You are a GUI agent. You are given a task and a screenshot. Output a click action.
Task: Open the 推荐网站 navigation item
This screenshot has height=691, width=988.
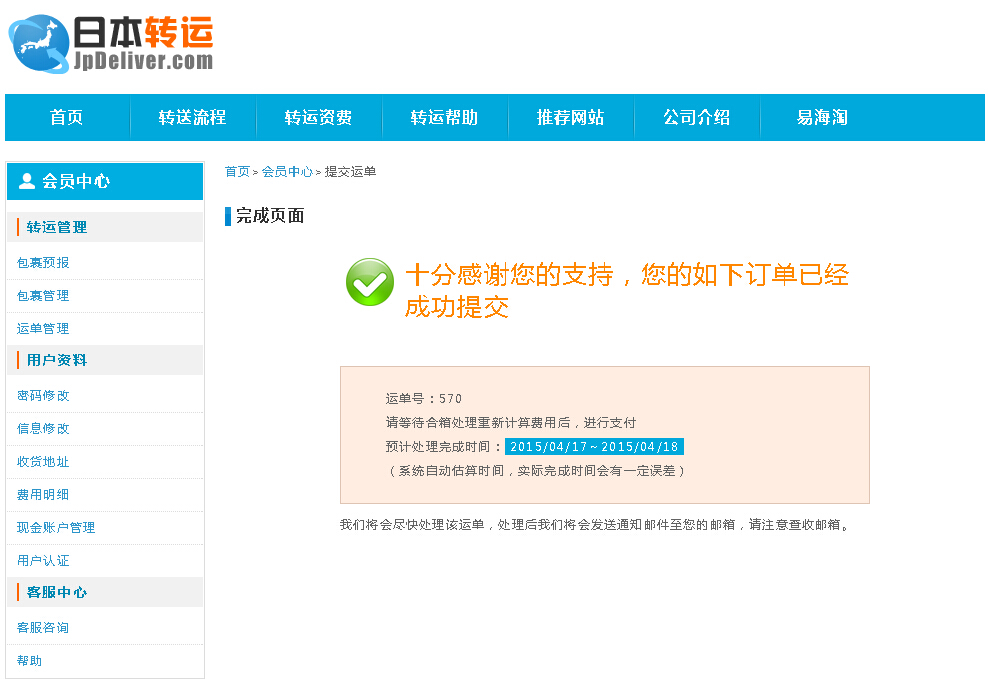pyautogui.click(x=571, y=117)
